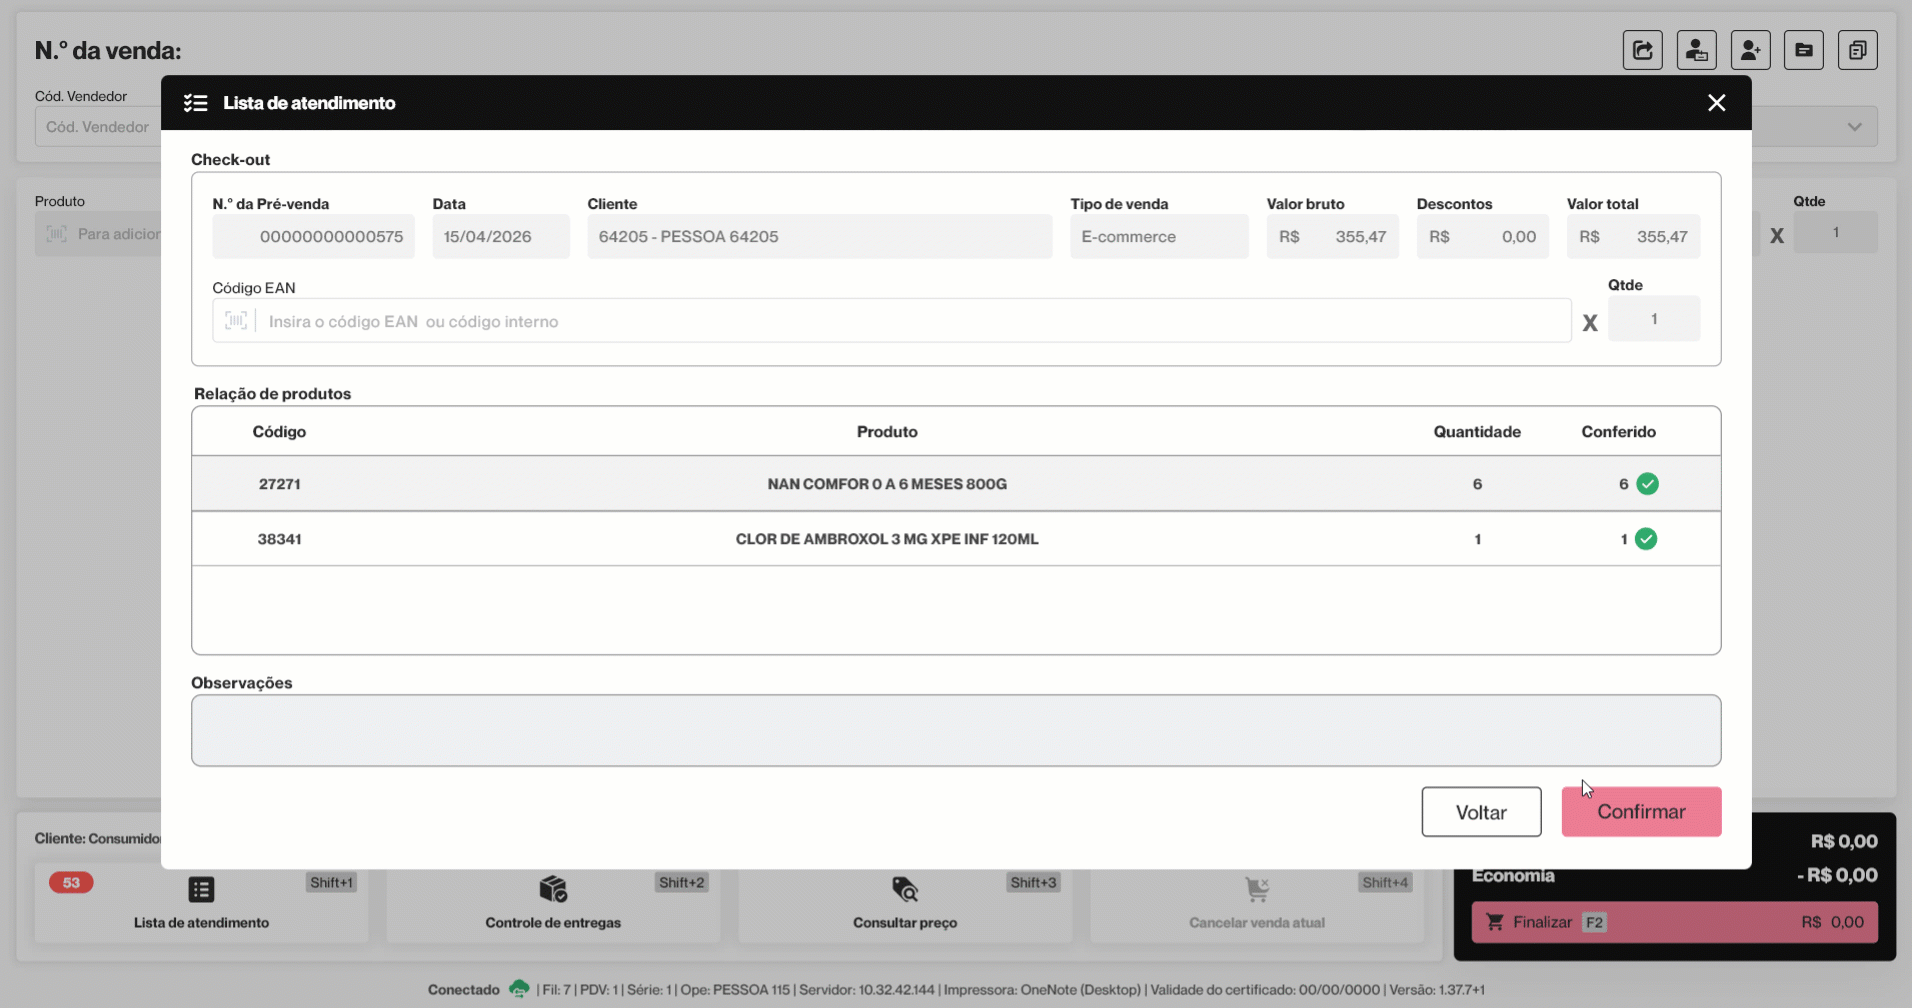The height and width of the screenshot is (1008, 1912).
Task: Click the share/export arrow icon at top
Action: point(1642,50)
